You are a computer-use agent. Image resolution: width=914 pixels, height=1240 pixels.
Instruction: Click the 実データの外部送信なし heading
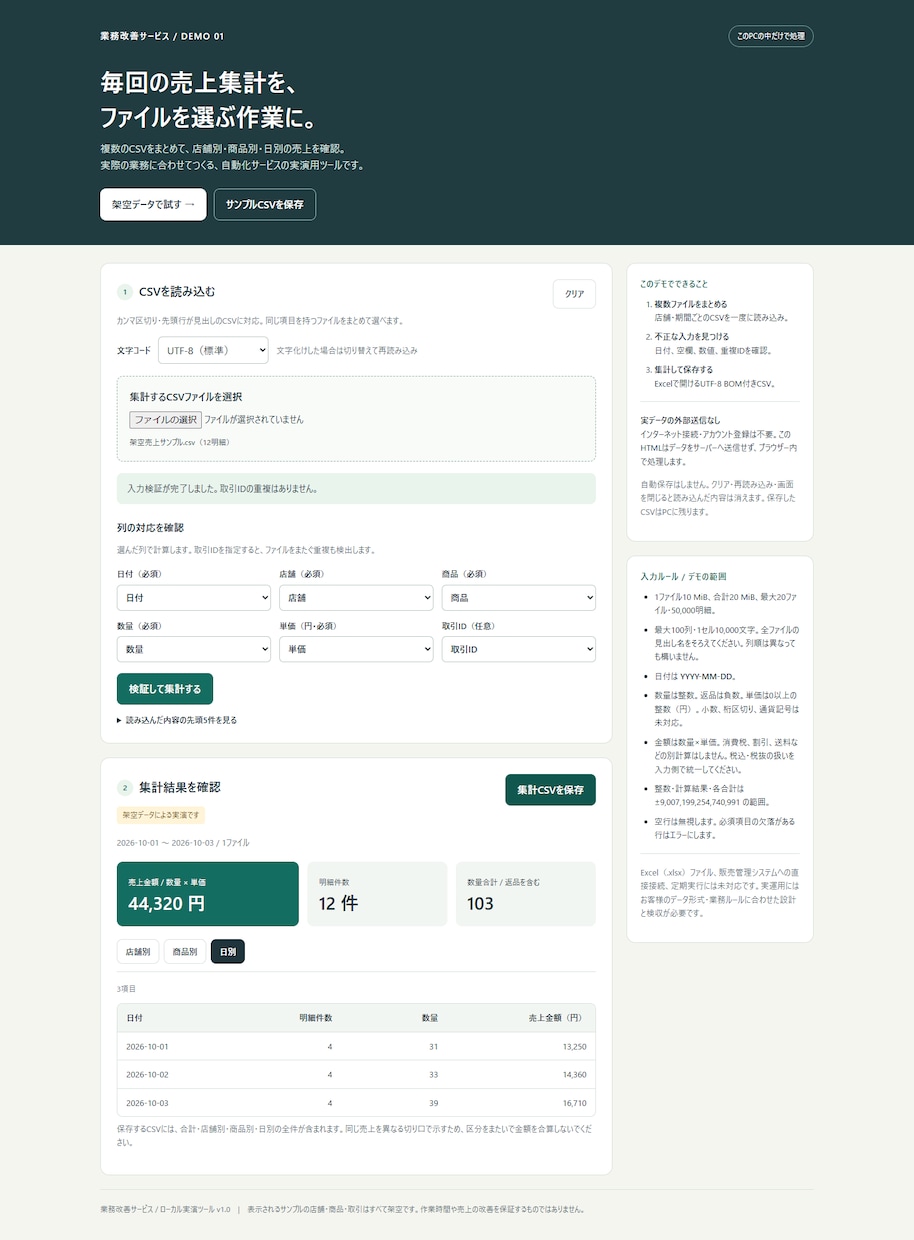(680, 421)
